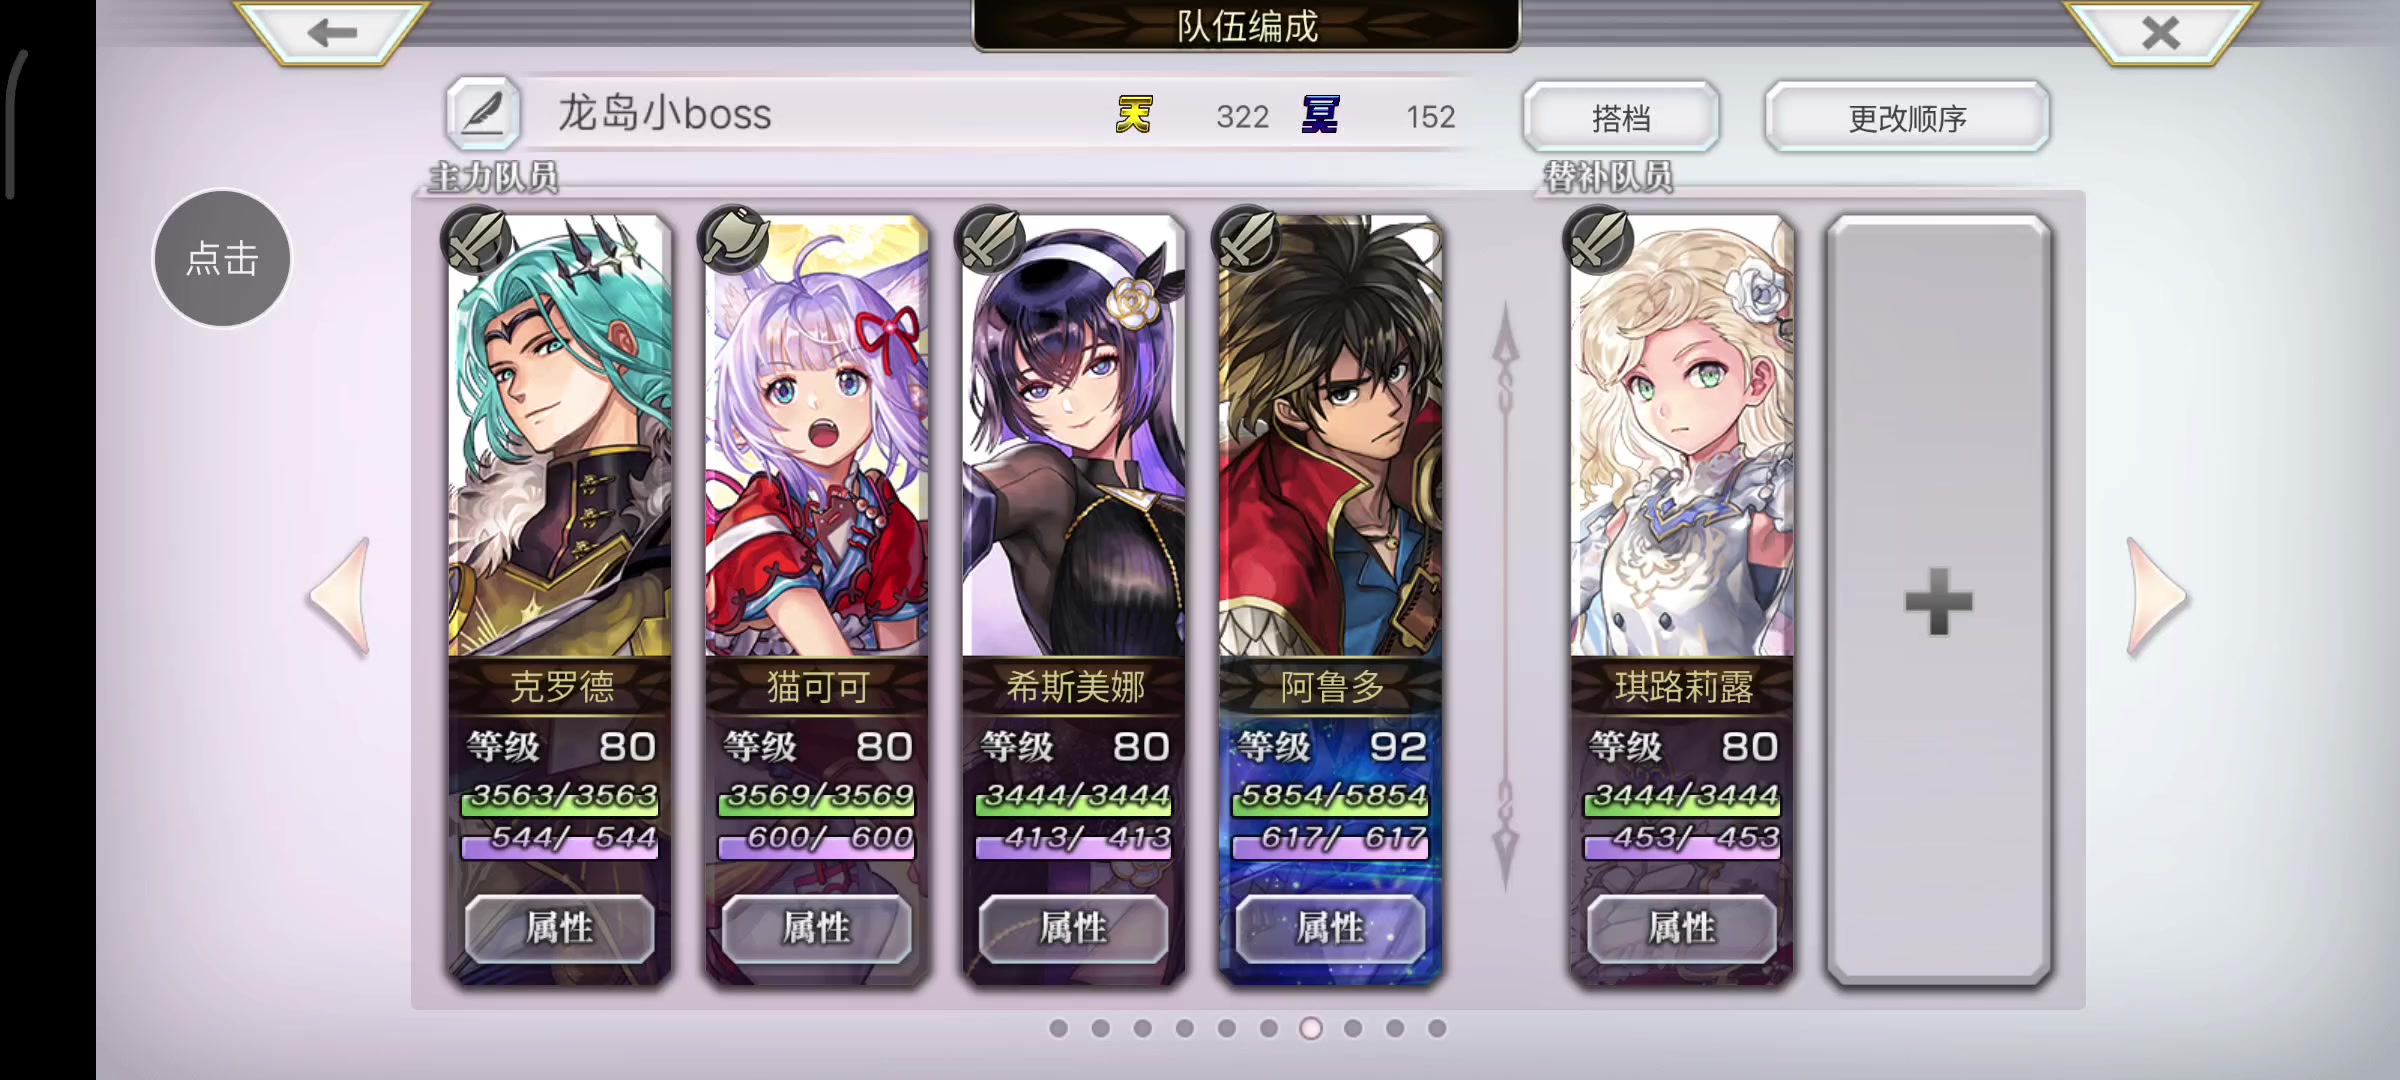
Task: Select the 猫可可 character portrait
Action: pyautogui.click(x=817, y=437)
